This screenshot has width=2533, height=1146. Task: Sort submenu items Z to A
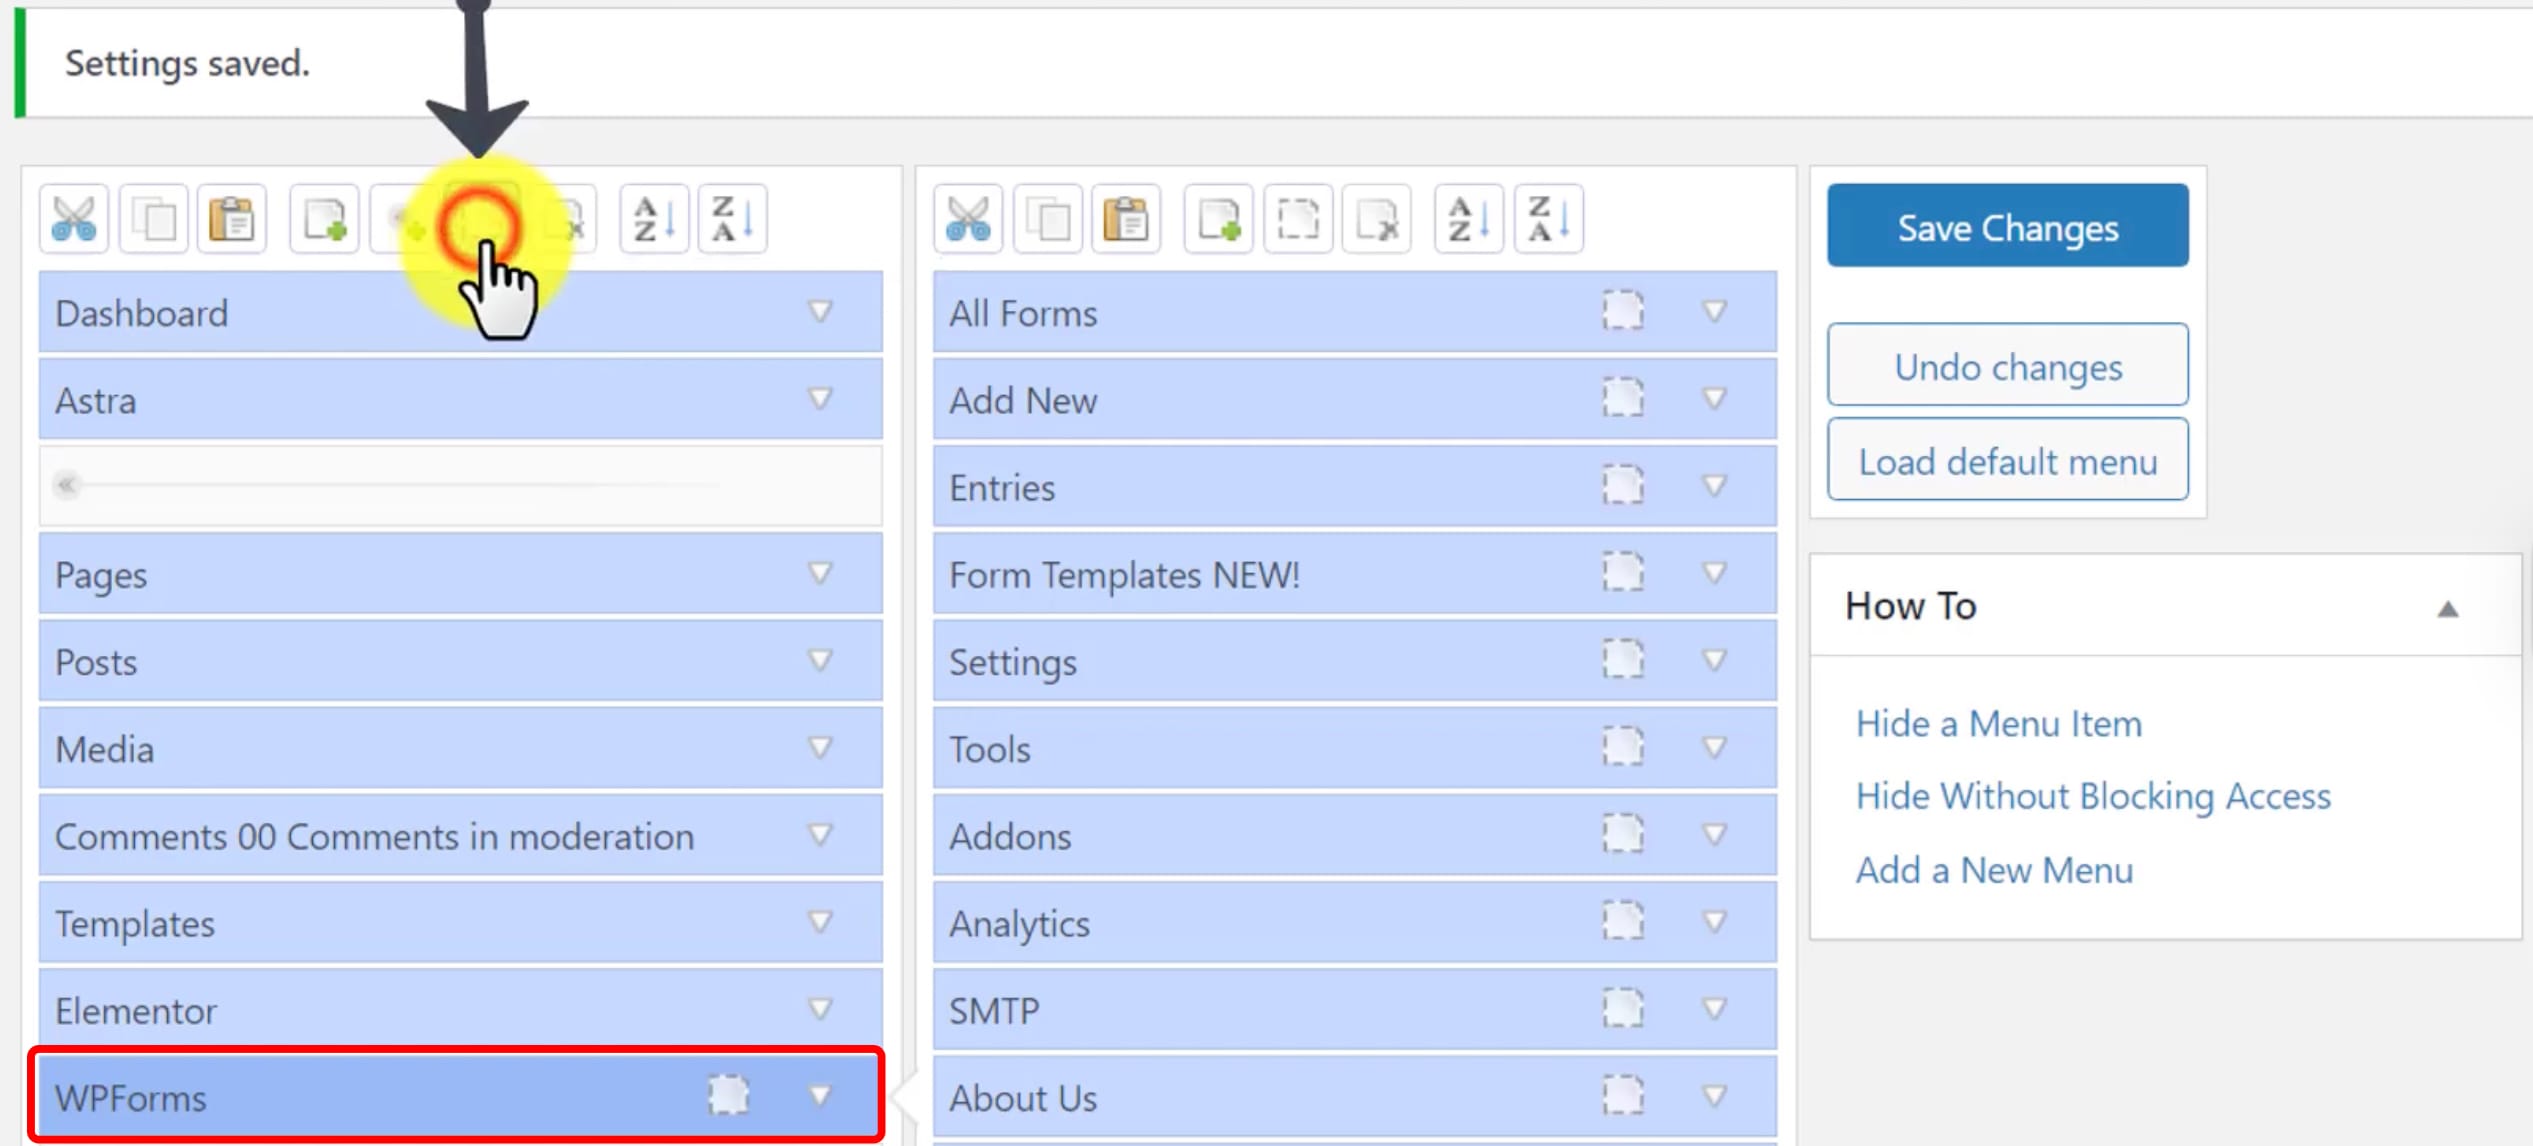point(1549,220)
